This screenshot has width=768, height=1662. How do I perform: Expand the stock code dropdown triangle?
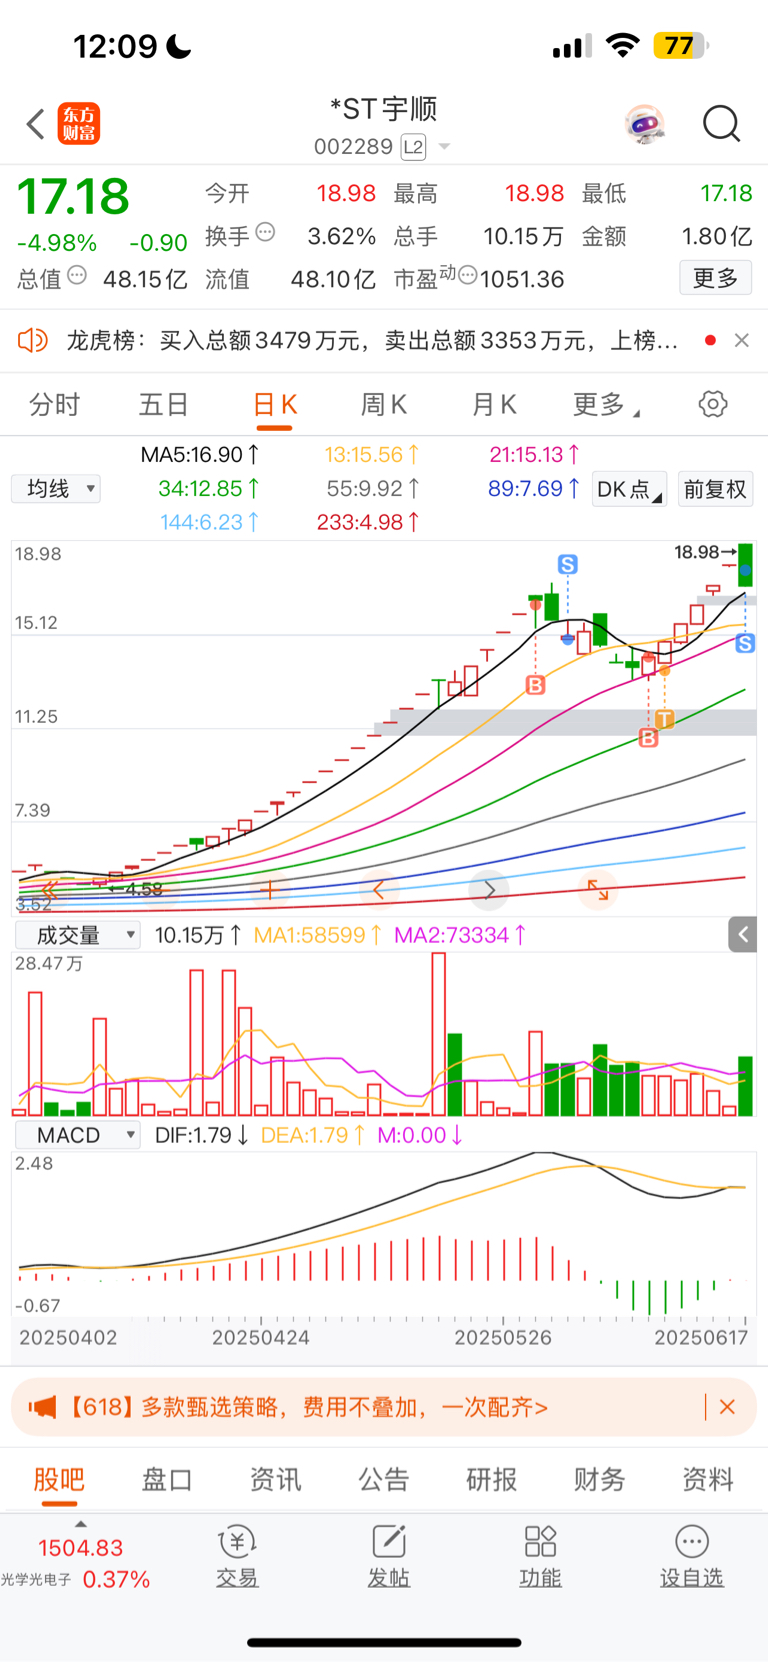(444, 147)
